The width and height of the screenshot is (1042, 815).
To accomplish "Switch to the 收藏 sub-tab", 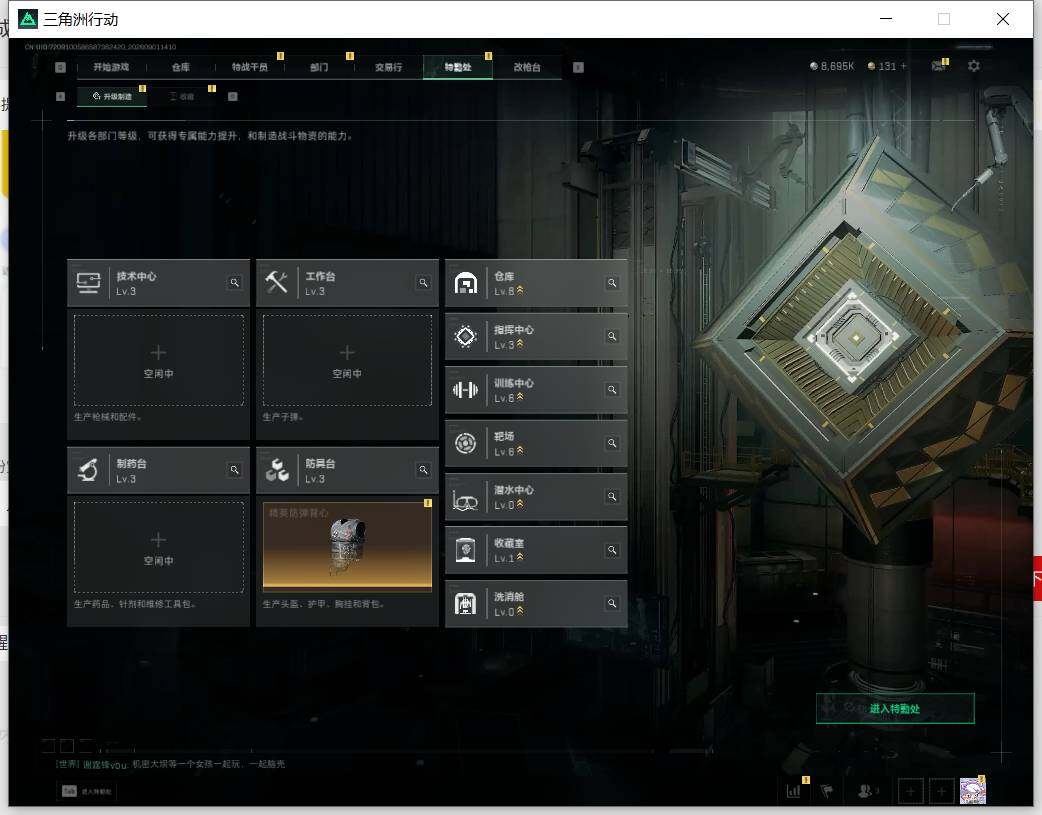I will (x=181, y=96).
